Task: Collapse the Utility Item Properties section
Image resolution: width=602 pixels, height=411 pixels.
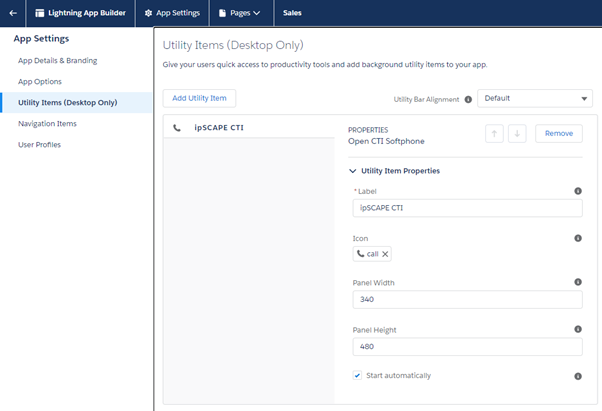Action: click(x=352, y=171)
